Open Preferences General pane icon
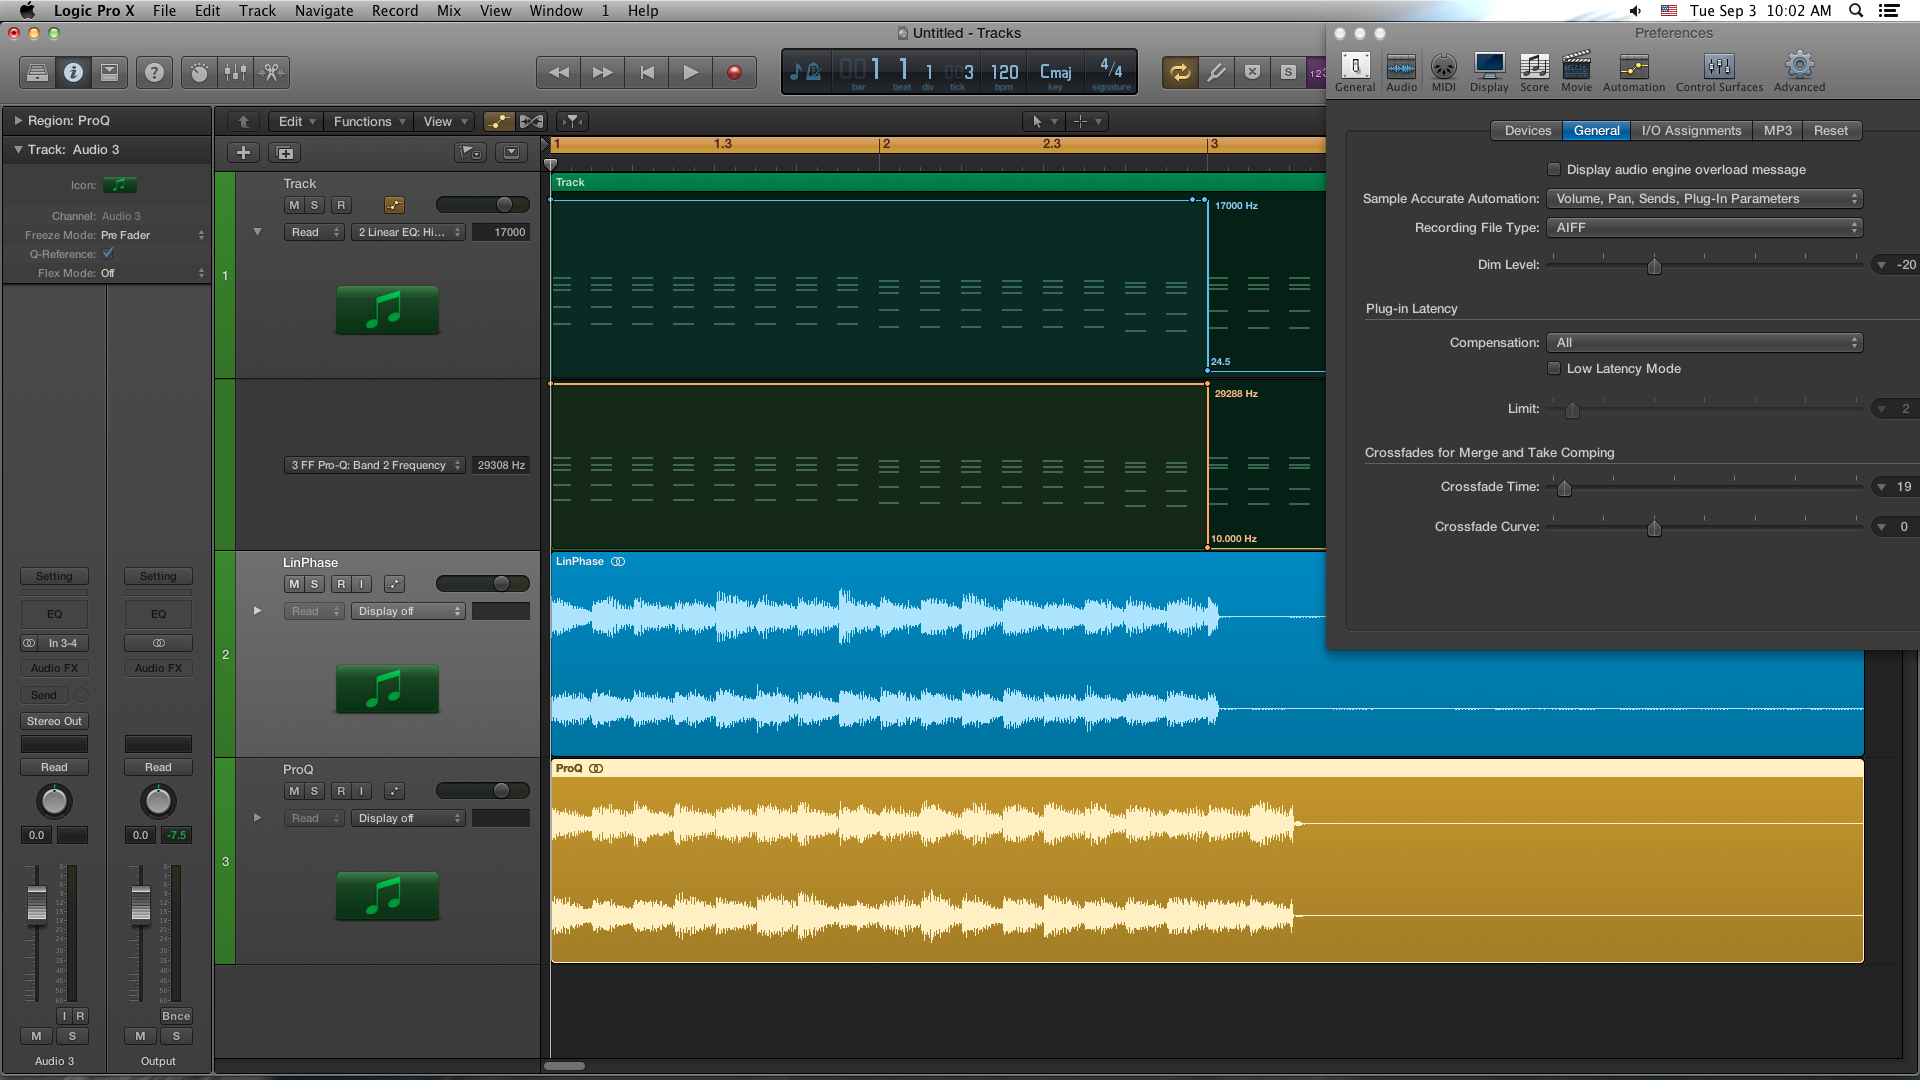This screenshot has width=1920, height=1080. click(x=1355, y=72)
